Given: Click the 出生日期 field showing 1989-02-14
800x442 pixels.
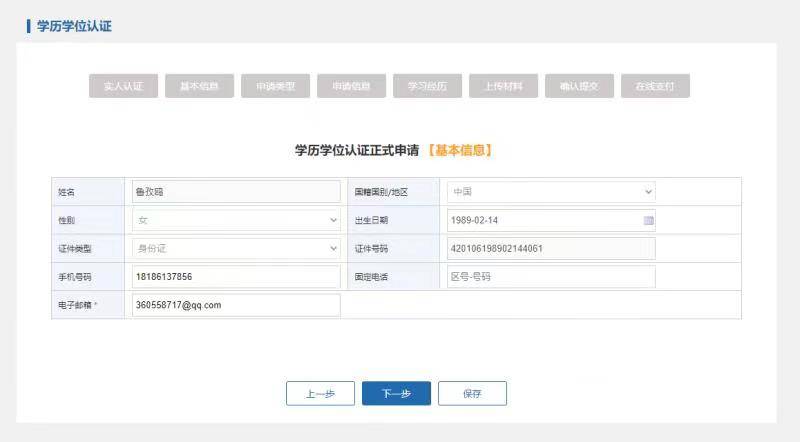Looking at the screenshot, I should click(x=551, y=220).
